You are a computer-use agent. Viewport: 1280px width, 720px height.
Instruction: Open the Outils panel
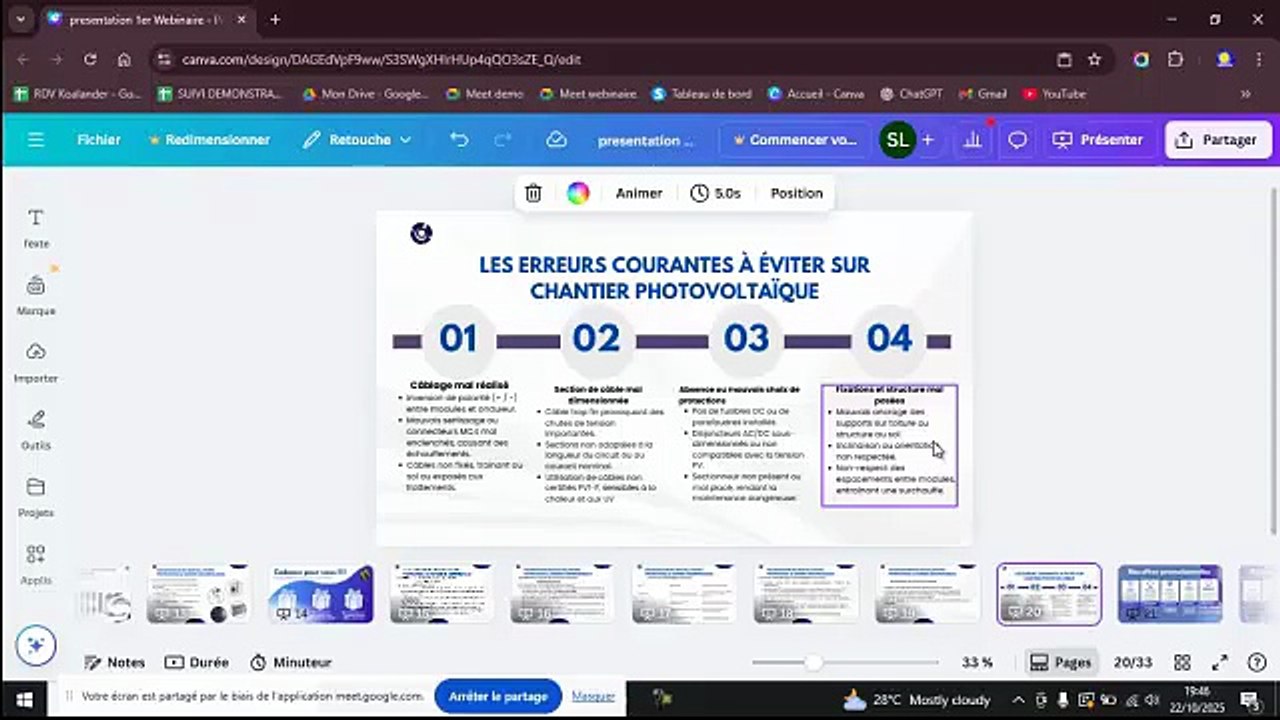pyautogui.click(x=36, y=430)
